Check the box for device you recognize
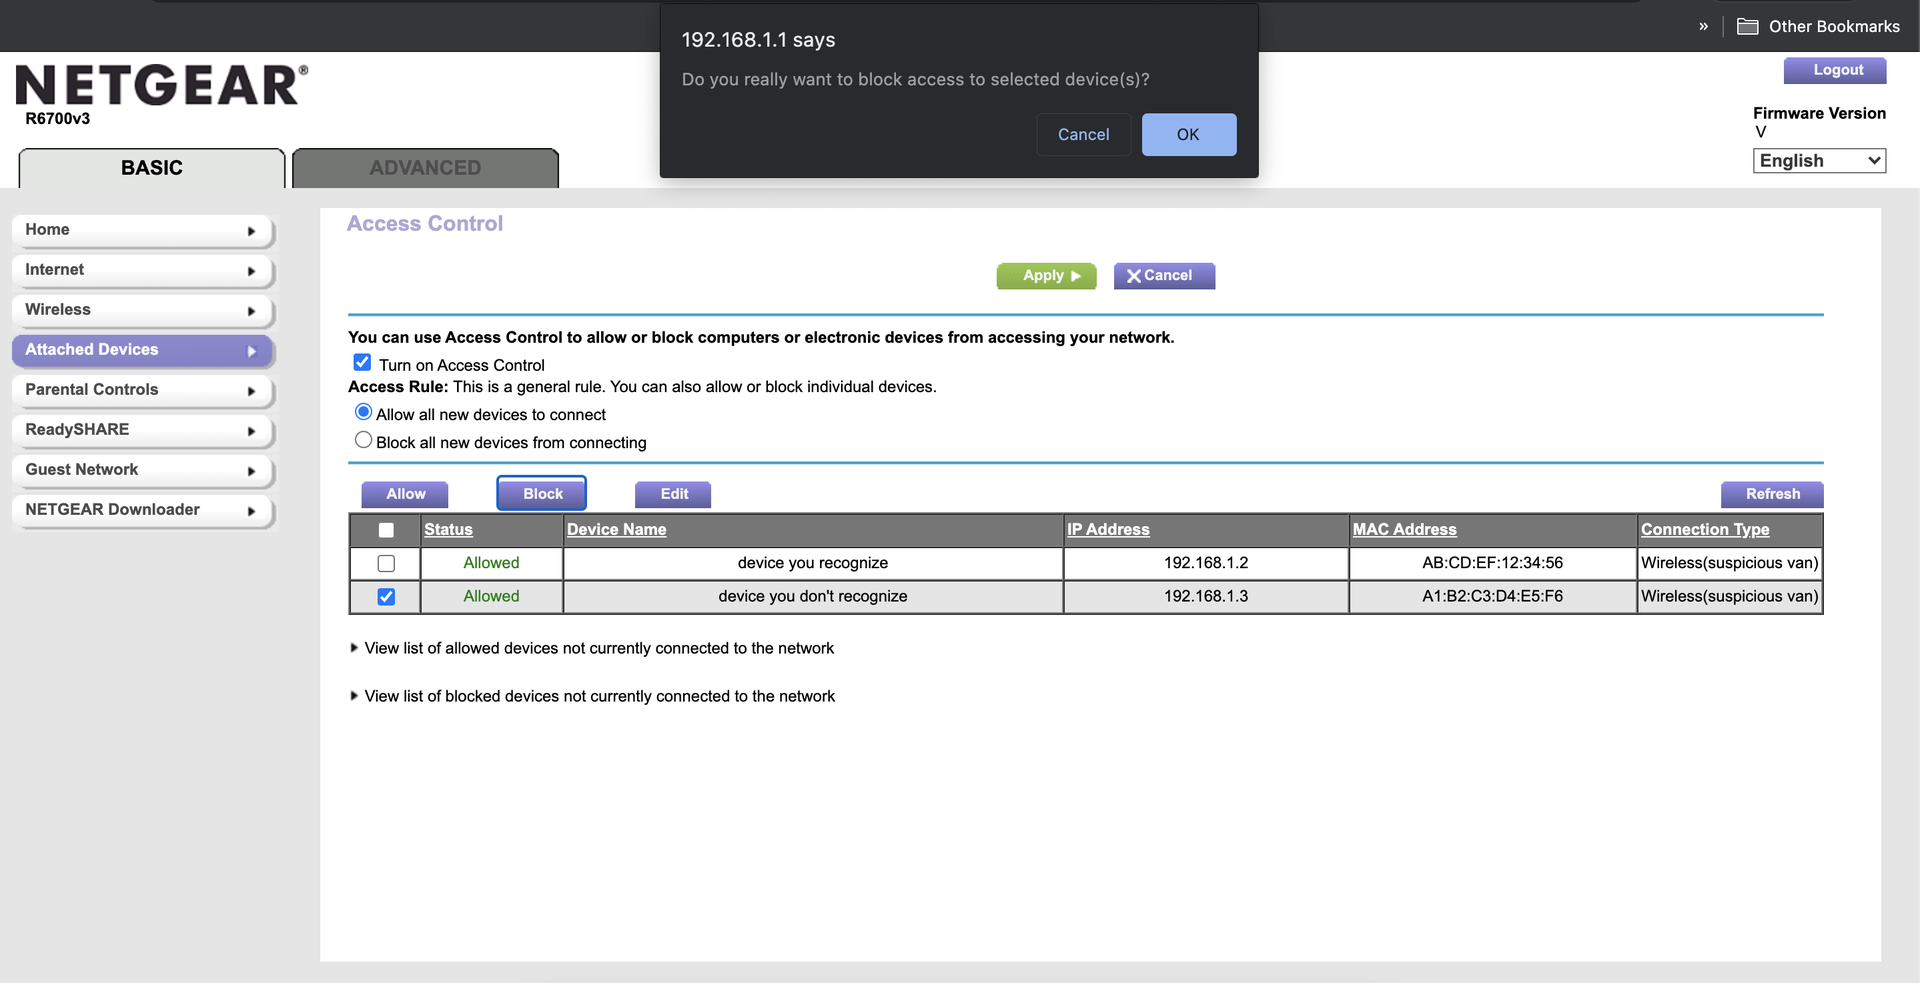 pos(386,564)
